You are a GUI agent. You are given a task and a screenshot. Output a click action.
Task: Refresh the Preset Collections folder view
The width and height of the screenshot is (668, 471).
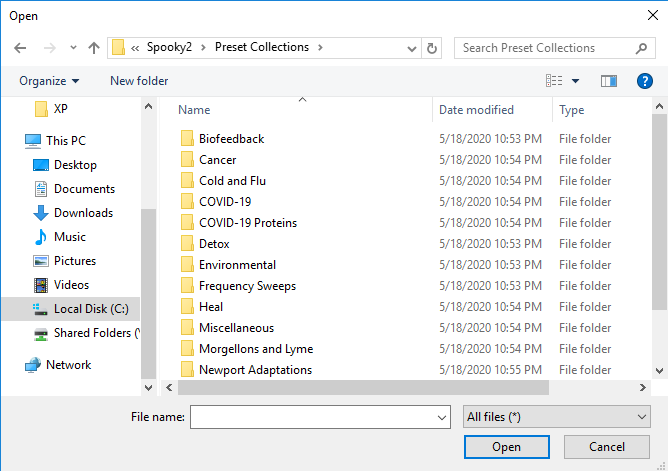click(x=432, y=48)
